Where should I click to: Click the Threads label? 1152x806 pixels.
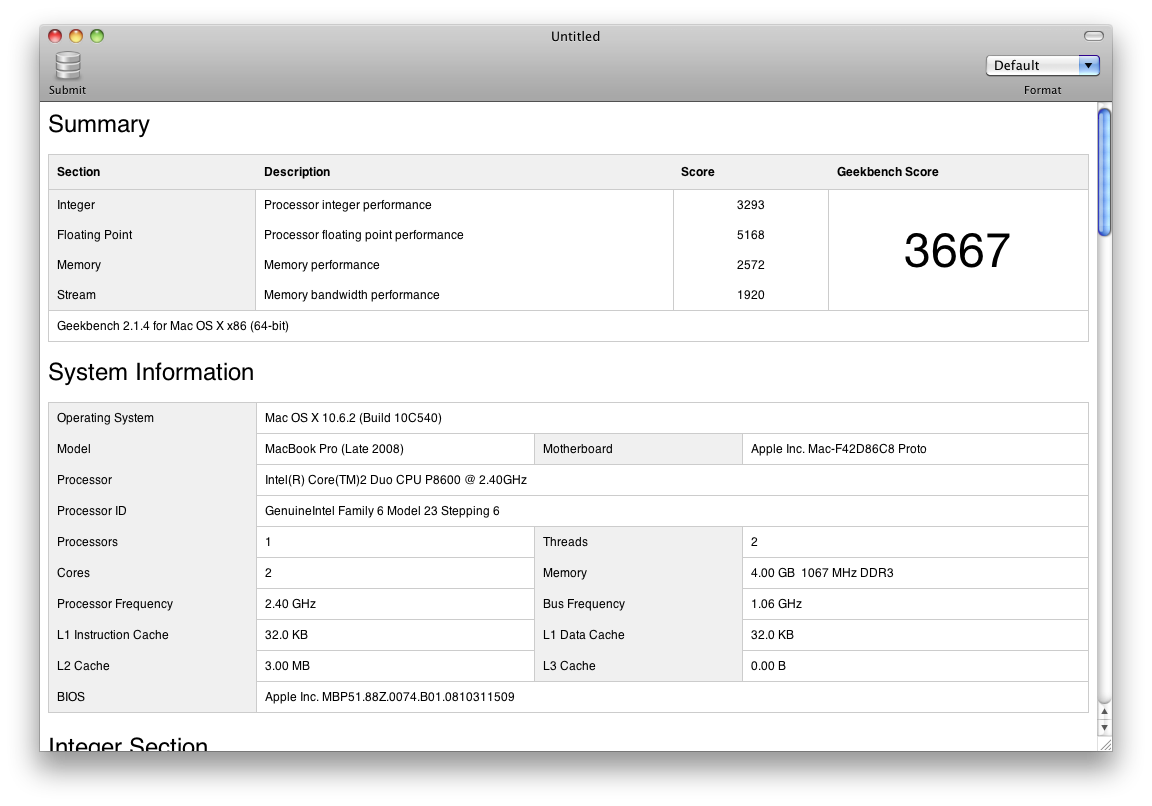pos(565,542)
